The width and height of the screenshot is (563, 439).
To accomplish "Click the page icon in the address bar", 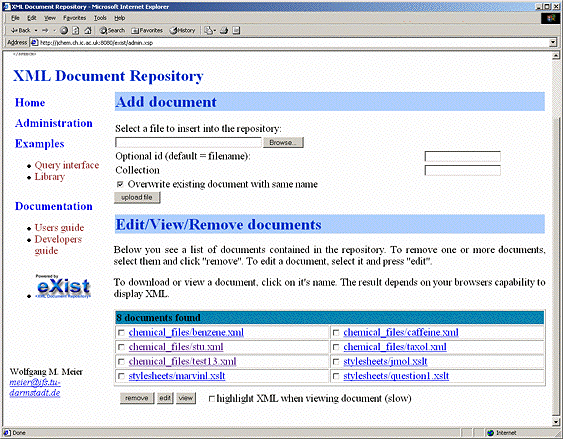I will (x=34, y=43).
